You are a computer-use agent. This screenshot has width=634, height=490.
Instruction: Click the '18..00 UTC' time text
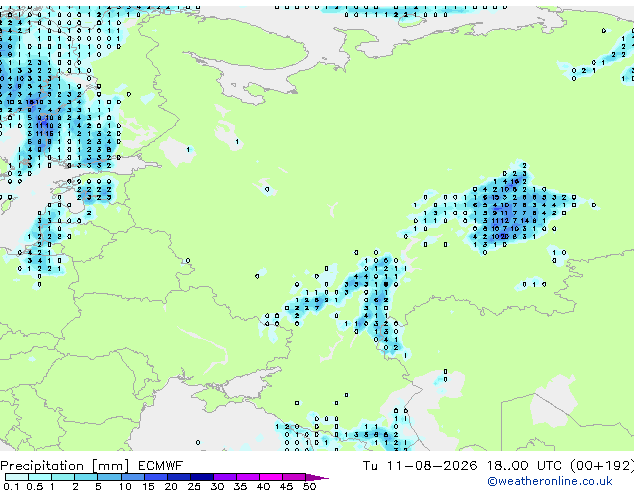524,466
